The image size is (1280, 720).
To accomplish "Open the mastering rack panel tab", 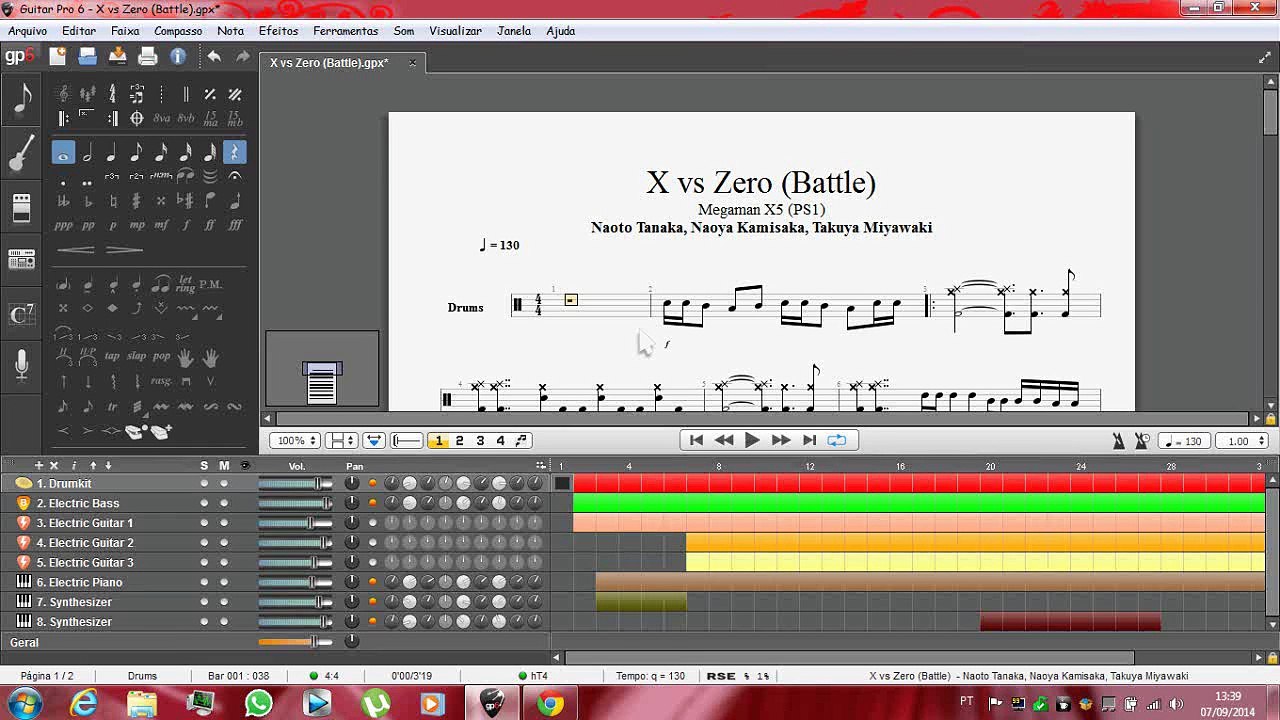I will (x=22, y=261).
